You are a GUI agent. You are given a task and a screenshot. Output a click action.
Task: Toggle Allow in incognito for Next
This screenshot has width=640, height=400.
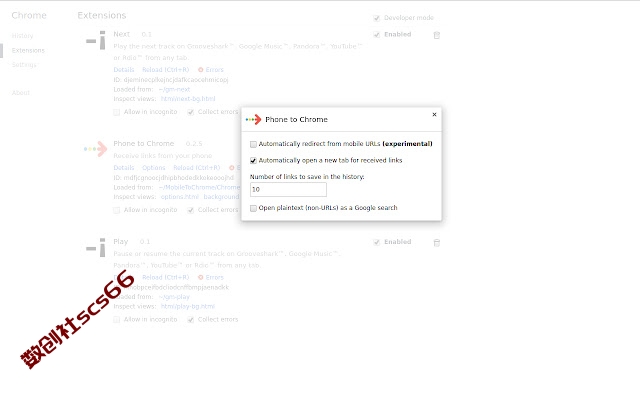click(117, 112)
